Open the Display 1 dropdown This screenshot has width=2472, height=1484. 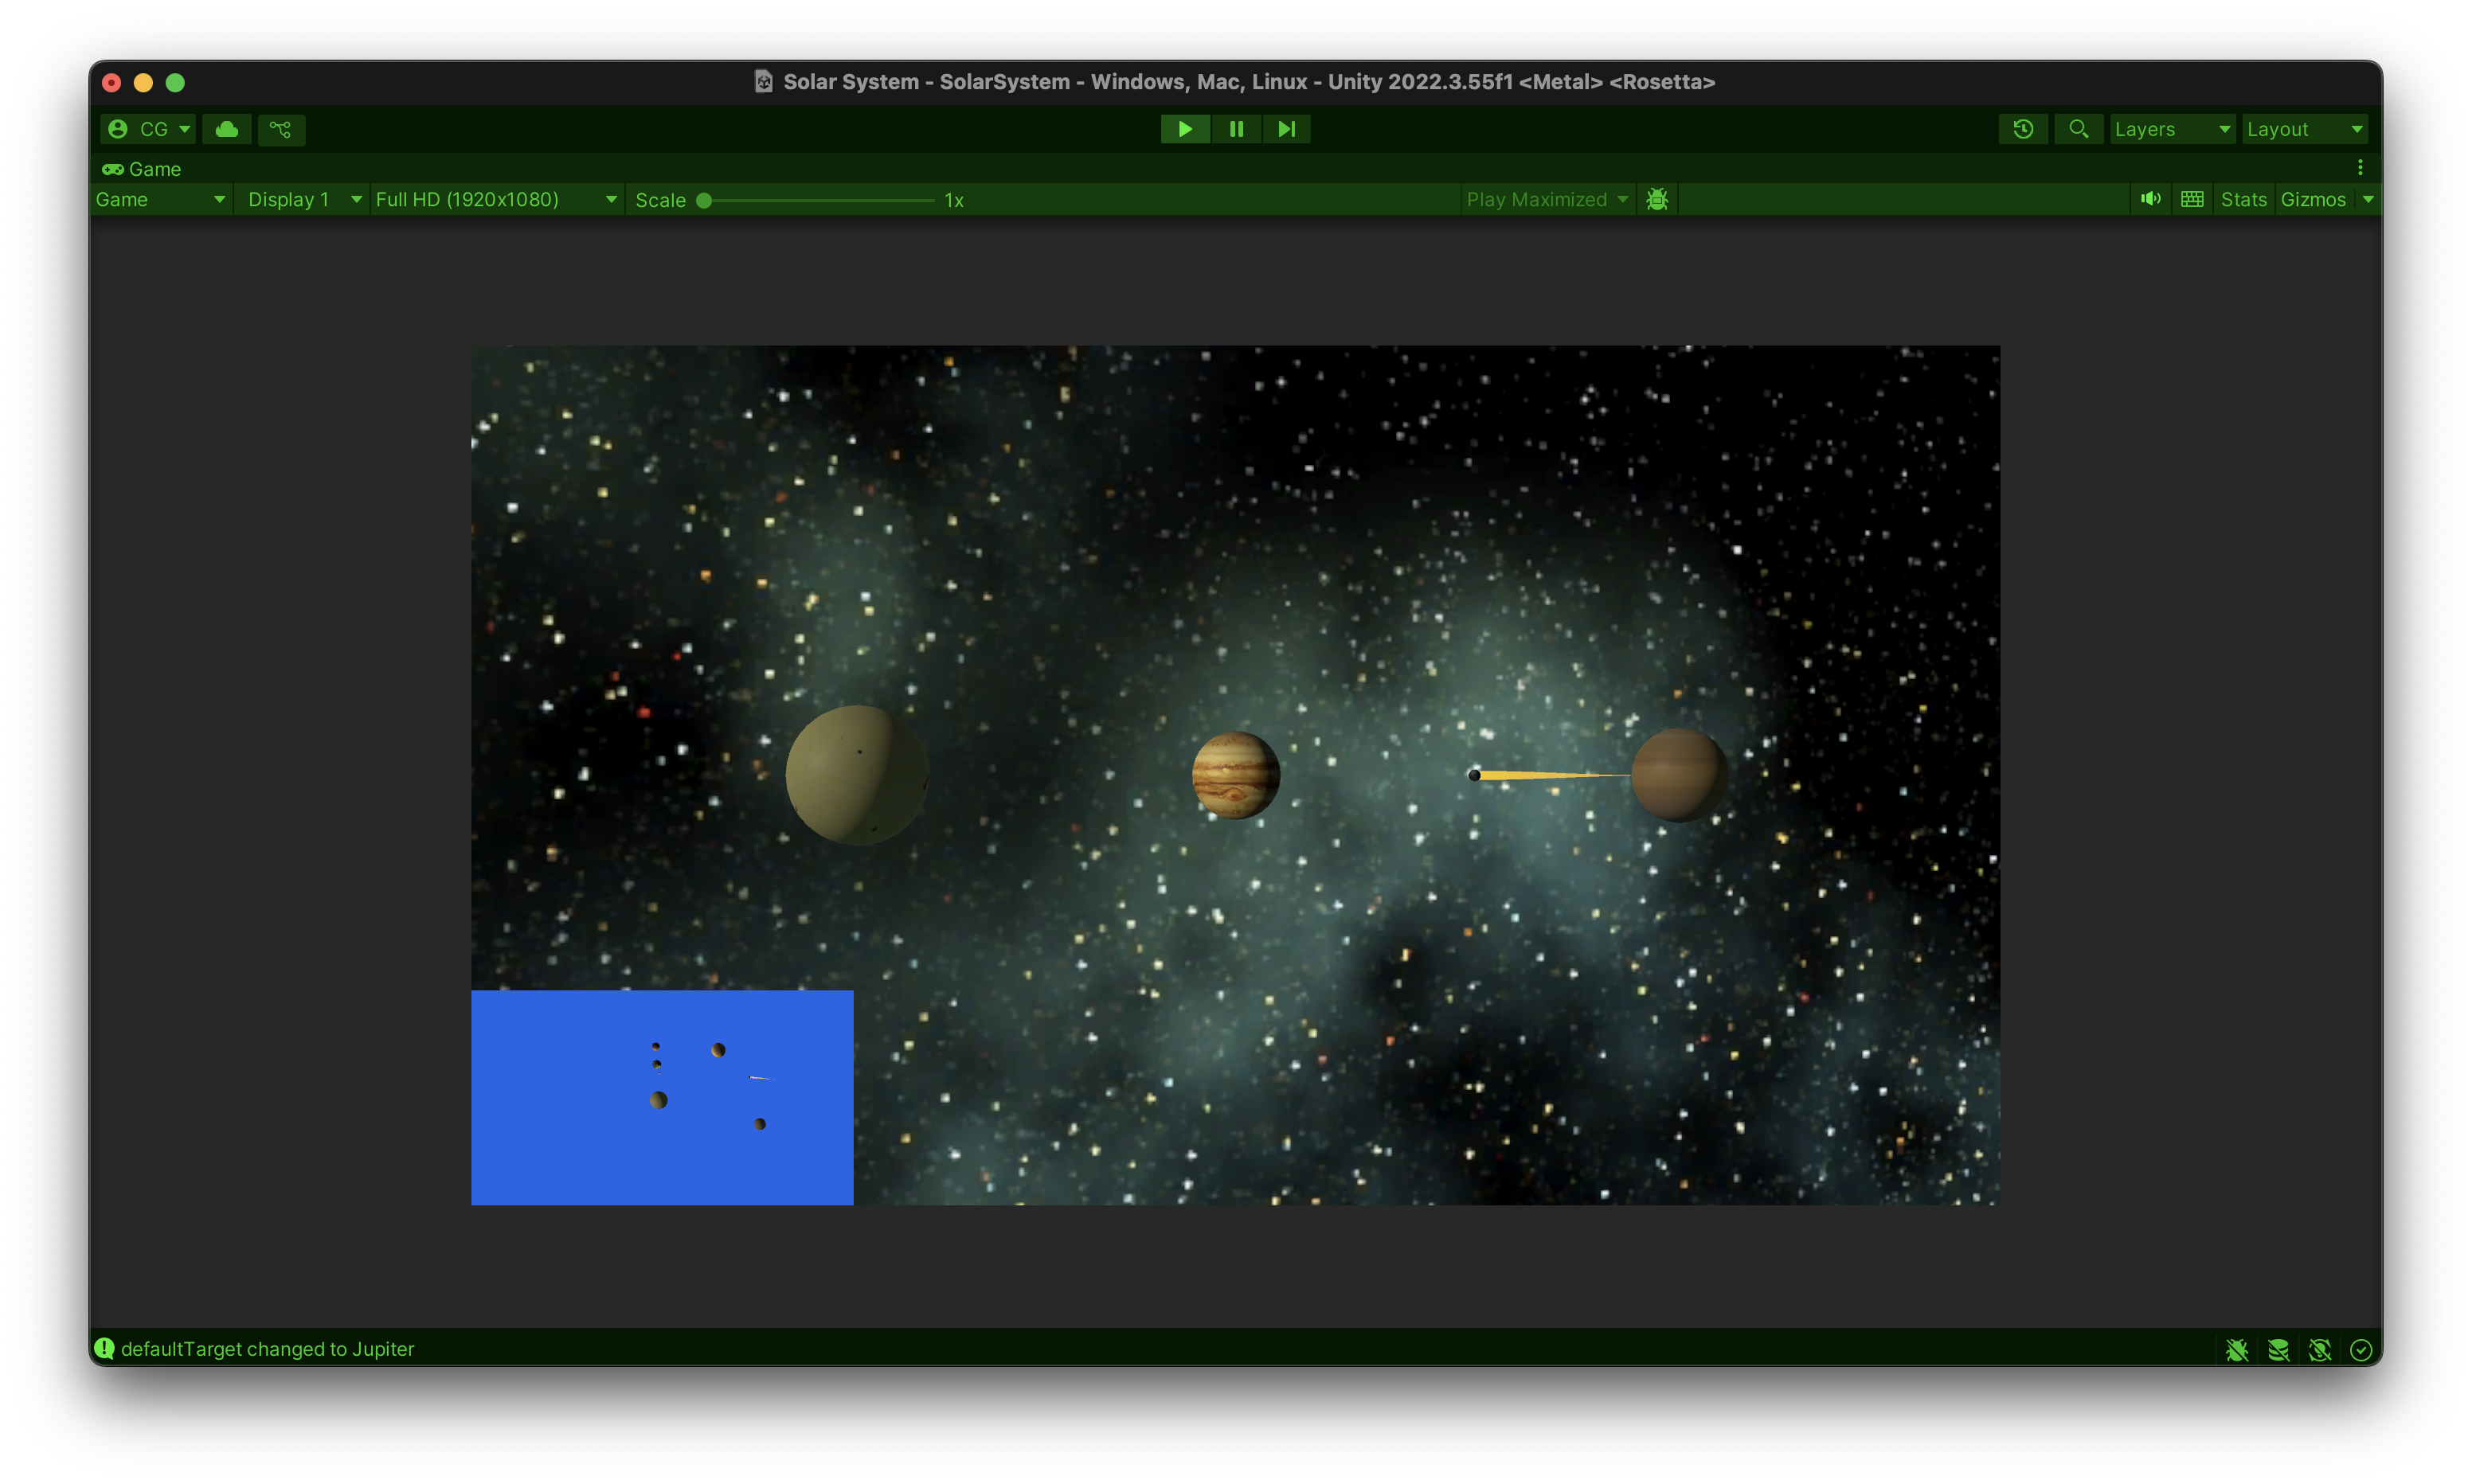(x=304, y=200)
